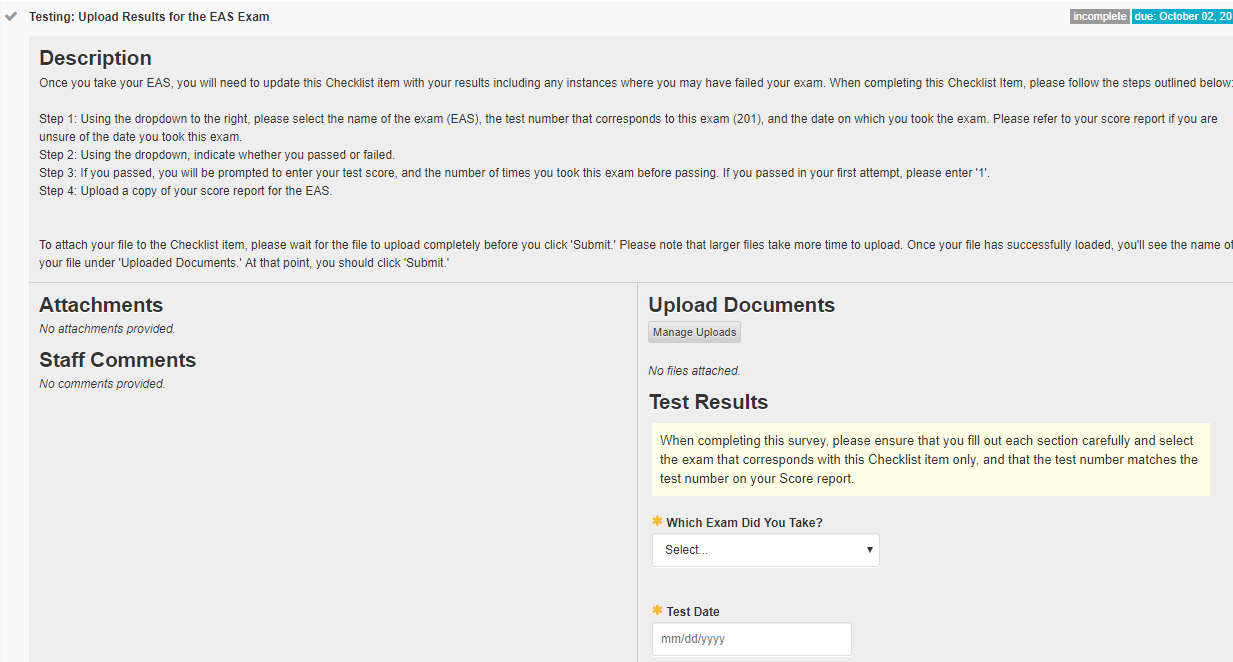Click the orange asterisk beside Which Exam label
This screenshot has height=662, width=1233.
click(x=657, y=521)
